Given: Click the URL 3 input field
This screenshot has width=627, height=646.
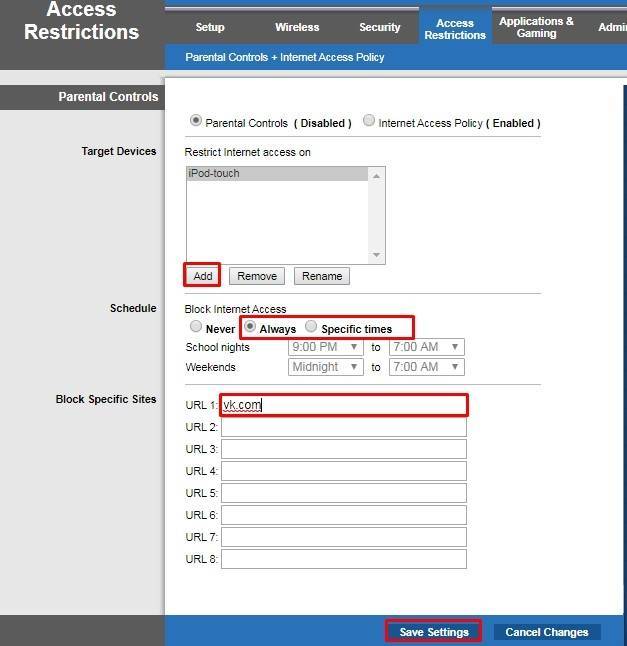Looking at the screenshot, I should pyautogui.click(x=344, y=449).
